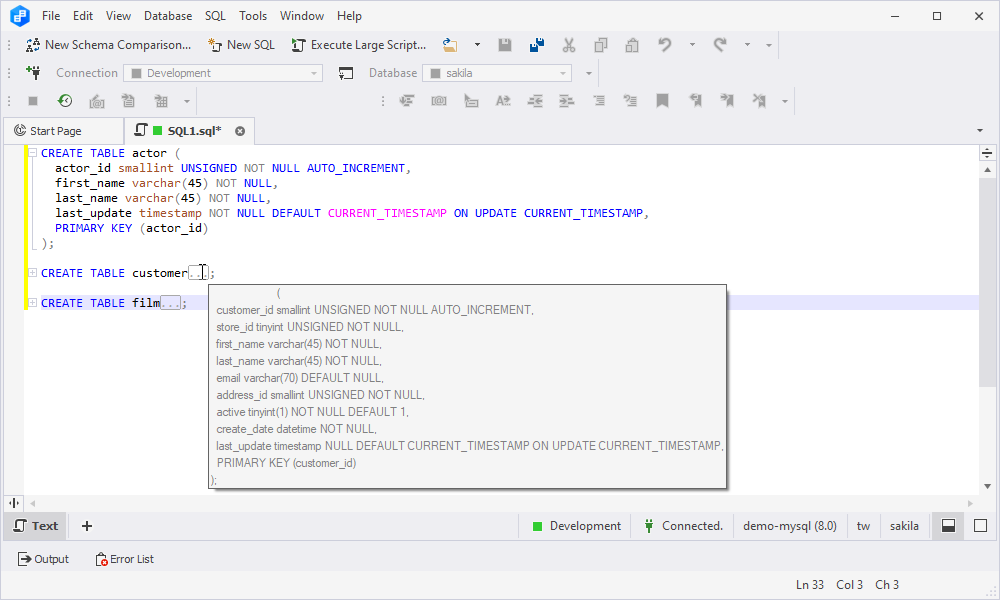This screenshot has width=1000, height=600.
Task: Click the vertical scrollbar up arrow
Action: click(987, 170)
